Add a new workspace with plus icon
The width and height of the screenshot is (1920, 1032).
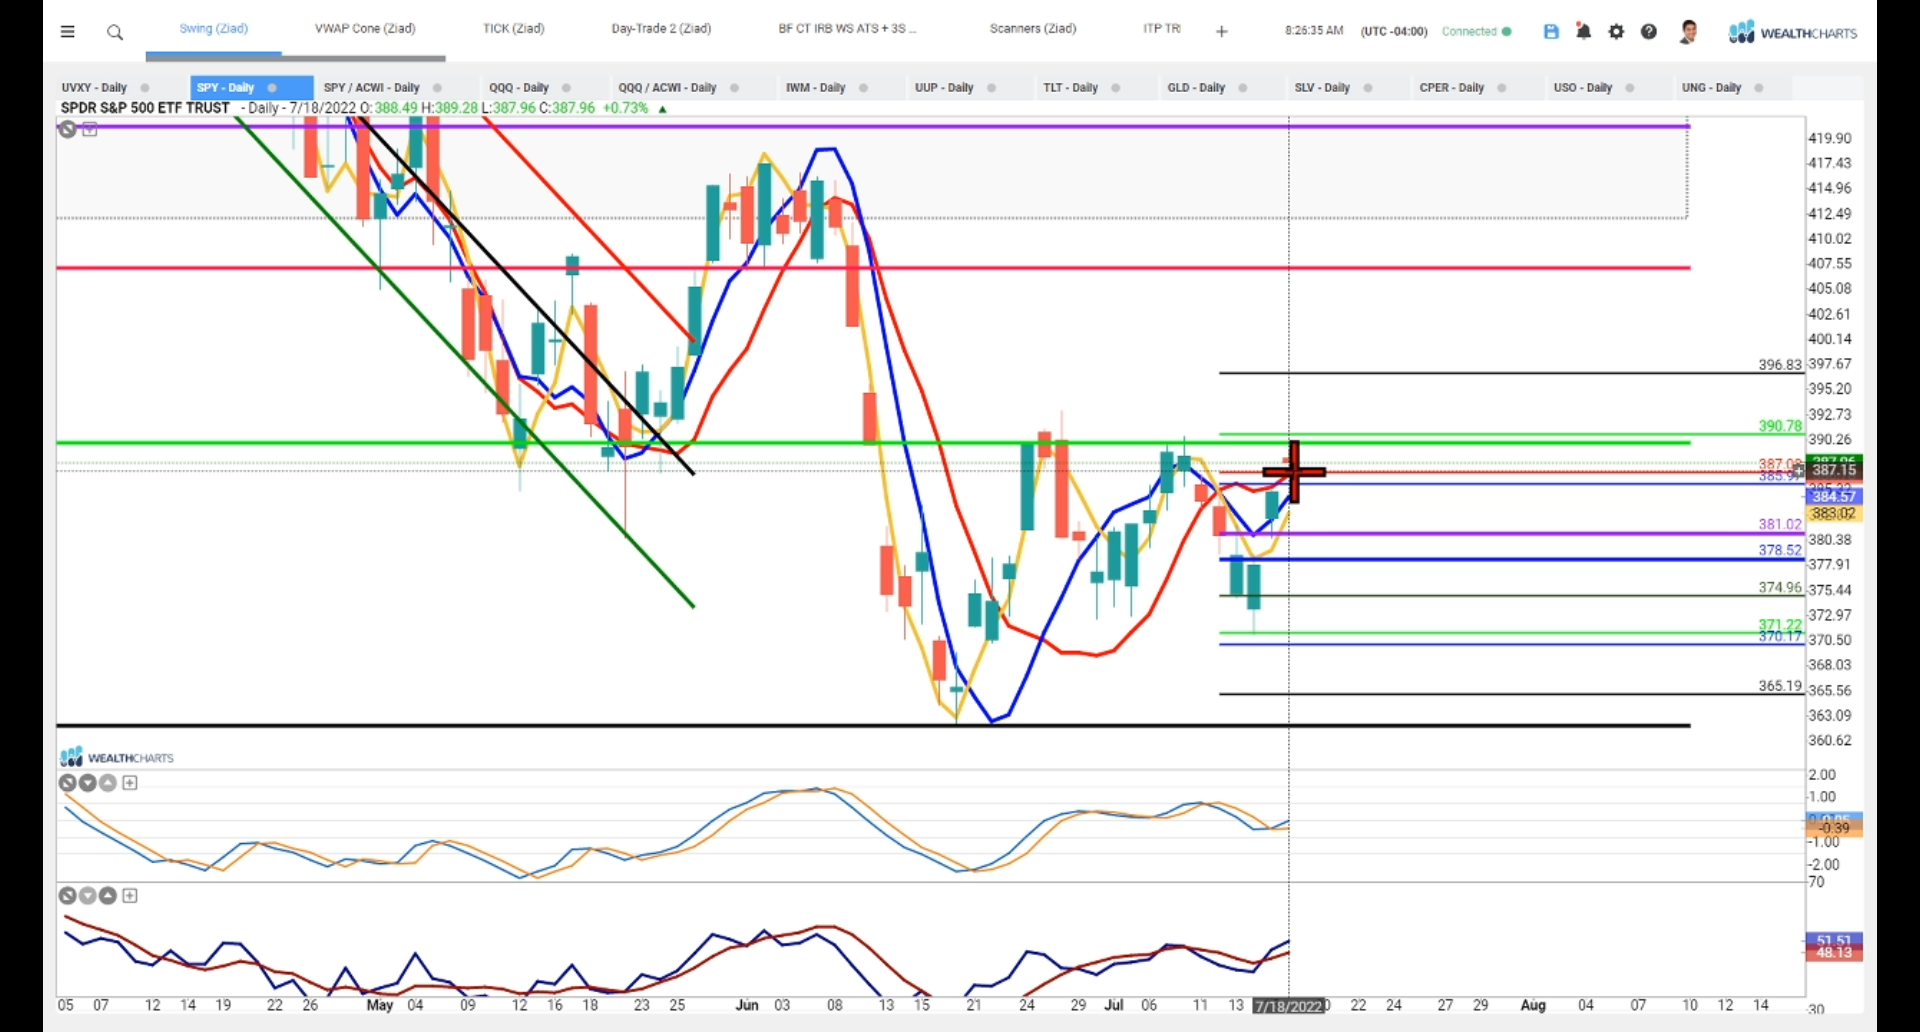point(1221,32)
